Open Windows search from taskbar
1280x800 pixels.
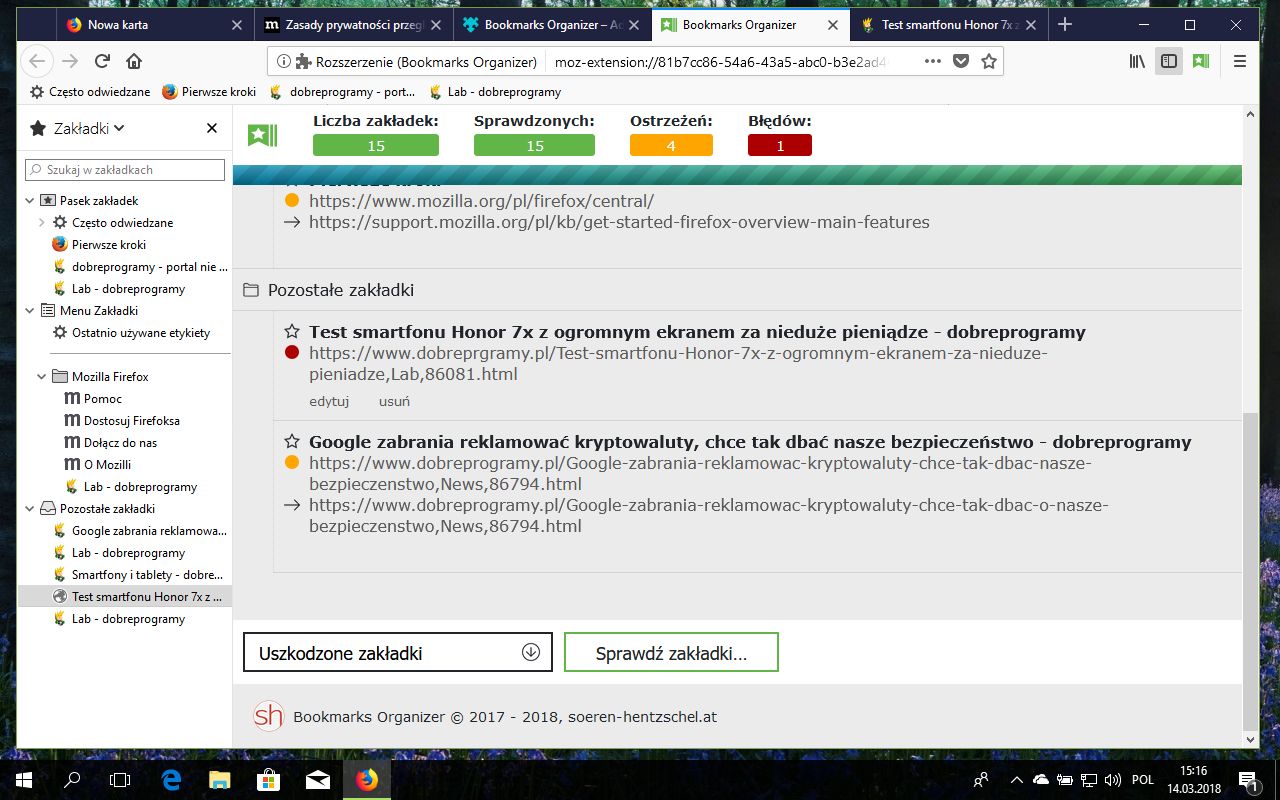72,780
